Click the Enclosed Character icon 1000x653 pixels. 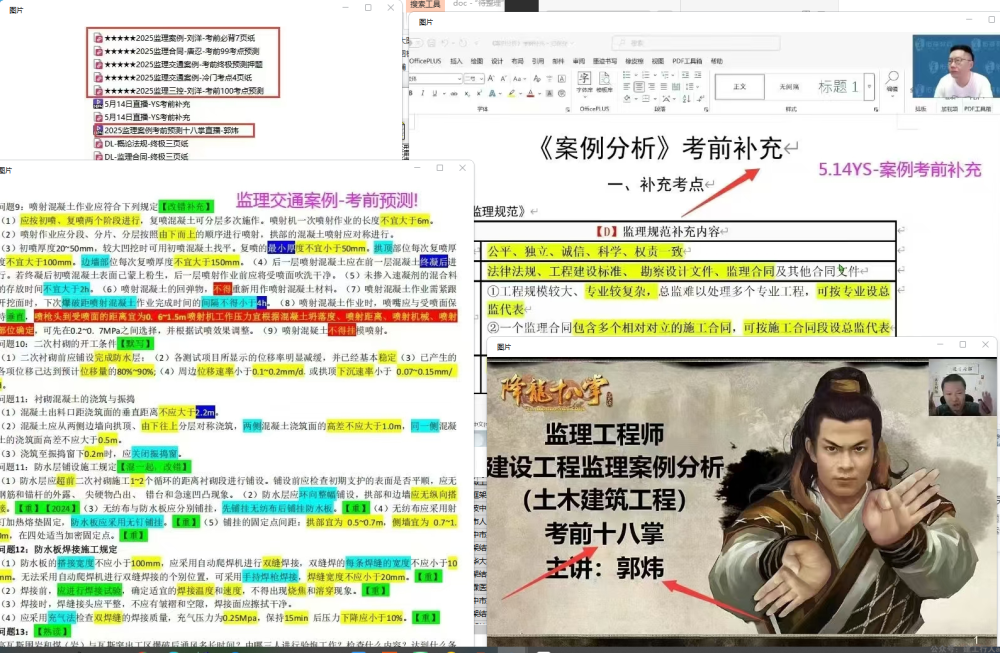coord(562,93)
